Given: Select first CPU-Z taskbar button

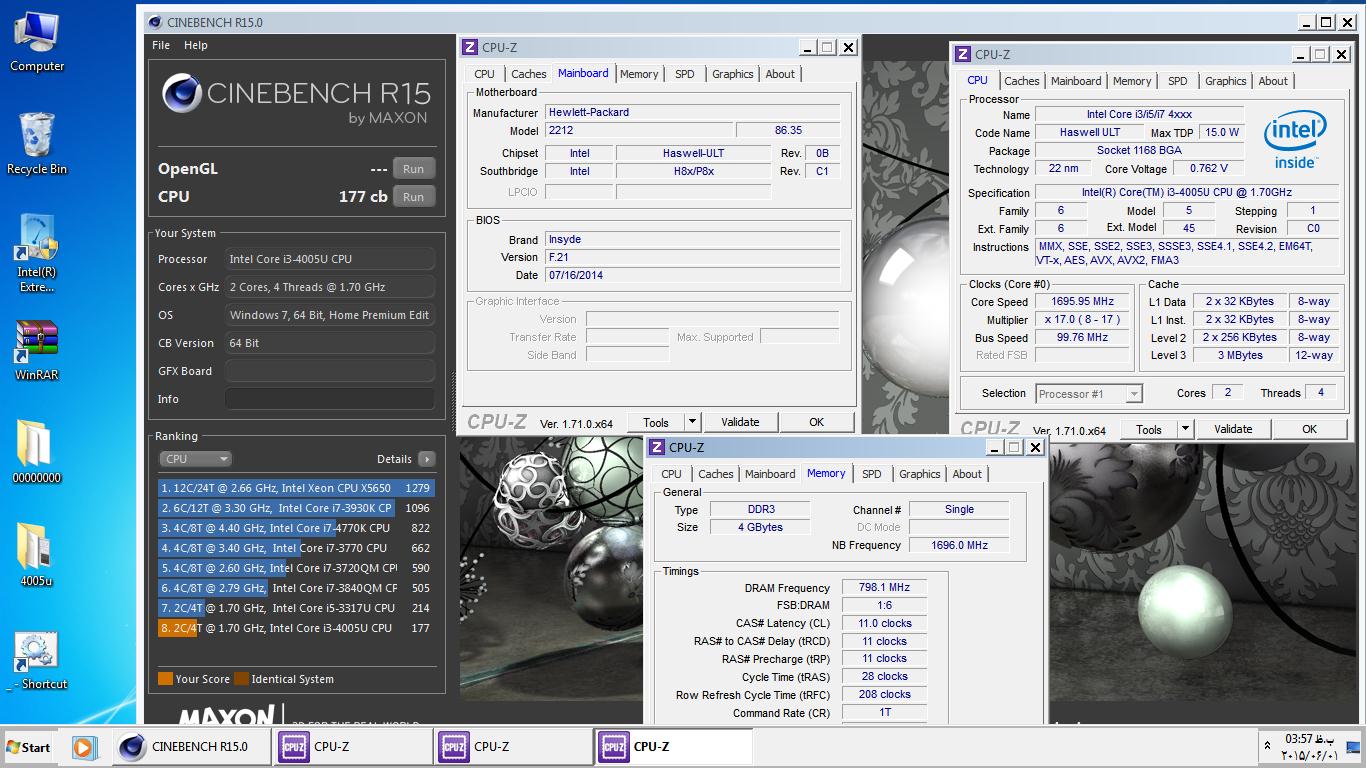Looking at the screenshot, I should click(352, 746).
